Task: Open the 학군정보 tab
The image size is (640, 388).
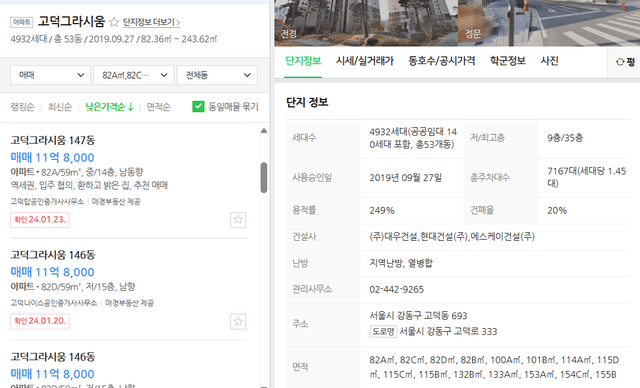Action: [508, 61]
